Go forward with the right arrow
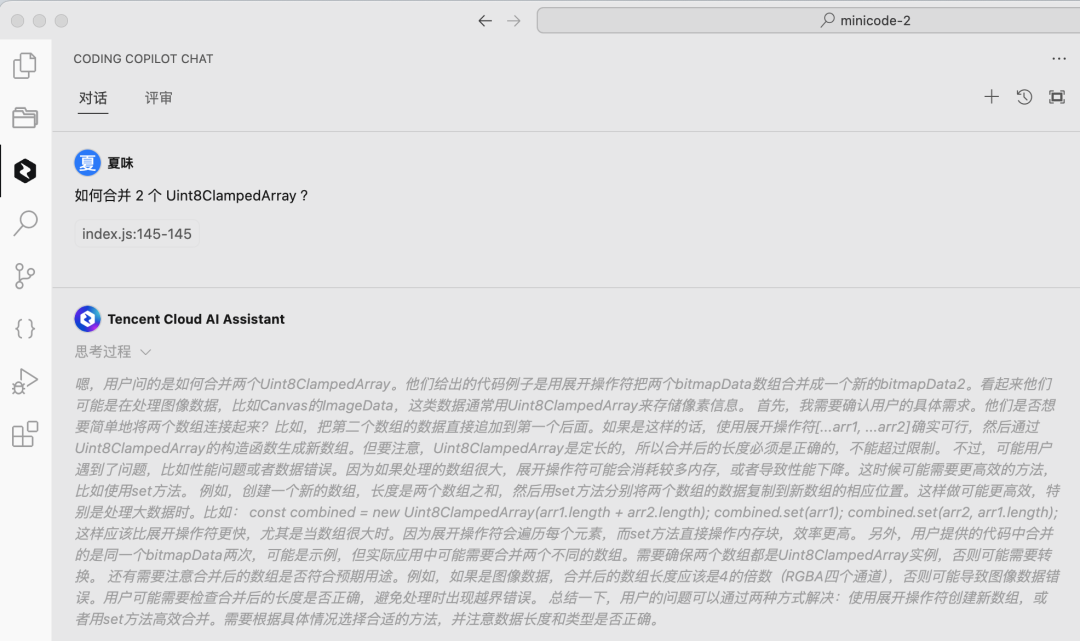The image size is (1080, 641). pos(514,21)
